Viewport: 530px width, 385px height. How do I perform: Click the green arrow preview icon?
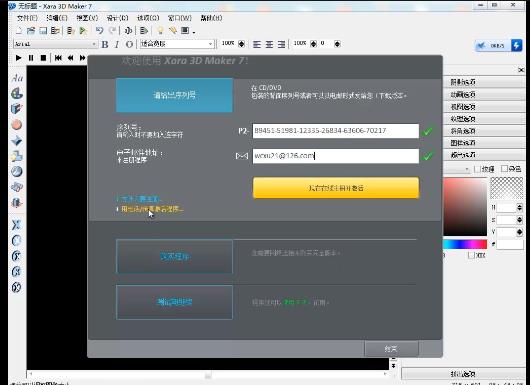click(83, 31)
